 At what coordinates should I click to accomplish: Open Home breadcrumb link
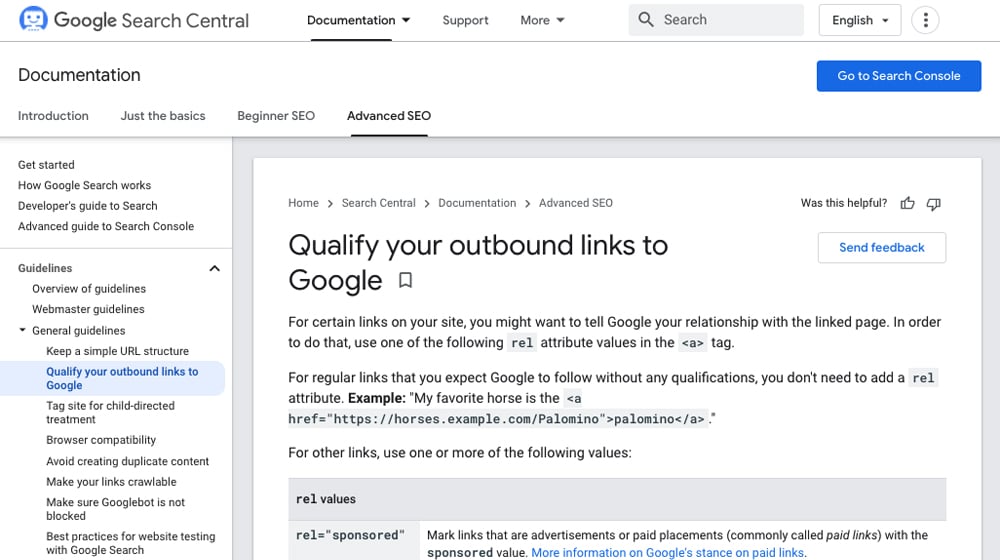303,203
